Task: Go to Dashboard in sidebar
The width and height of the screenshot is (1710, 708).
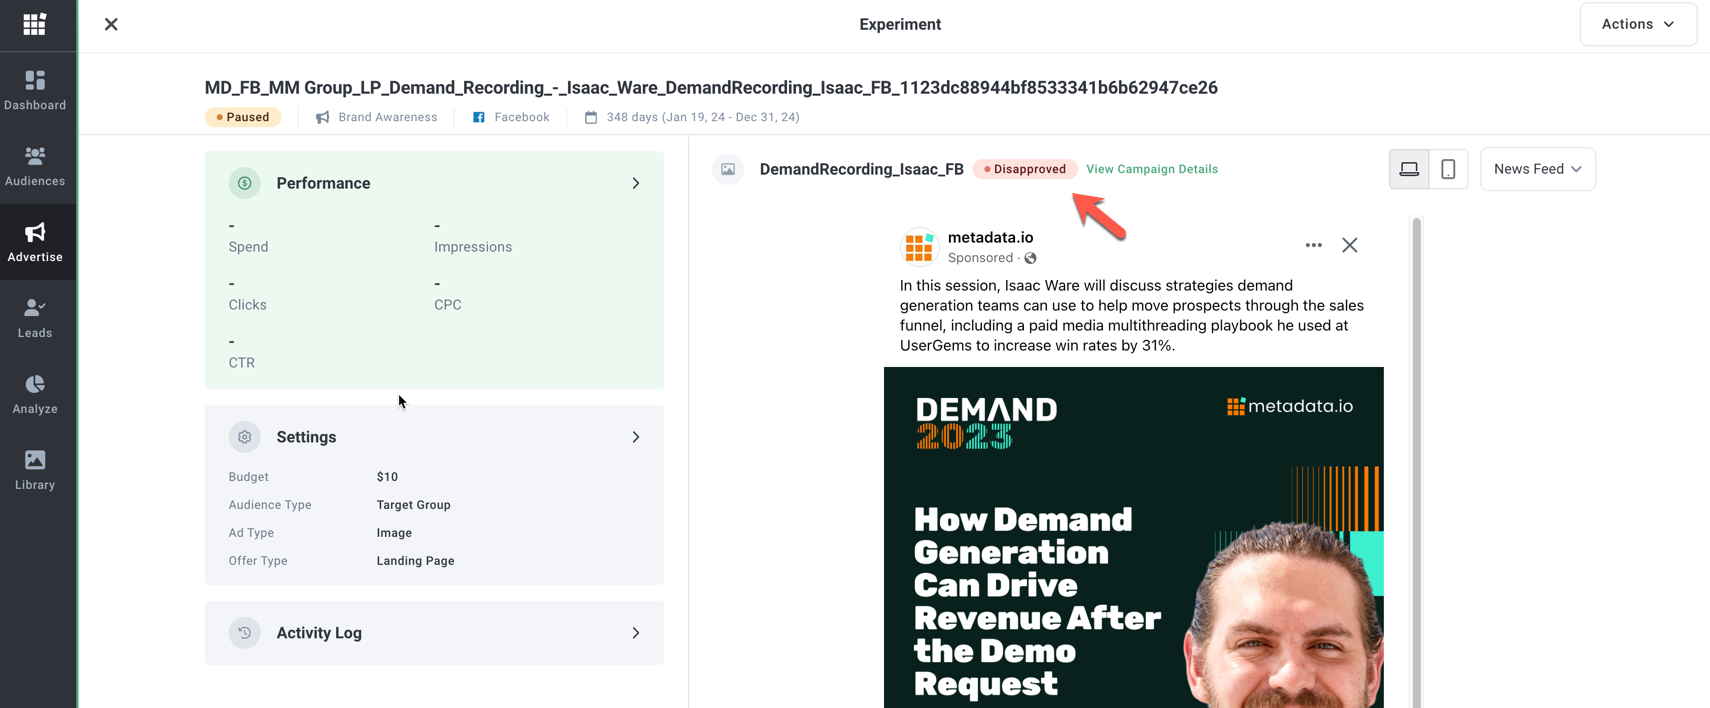Action: click(35, 90)
